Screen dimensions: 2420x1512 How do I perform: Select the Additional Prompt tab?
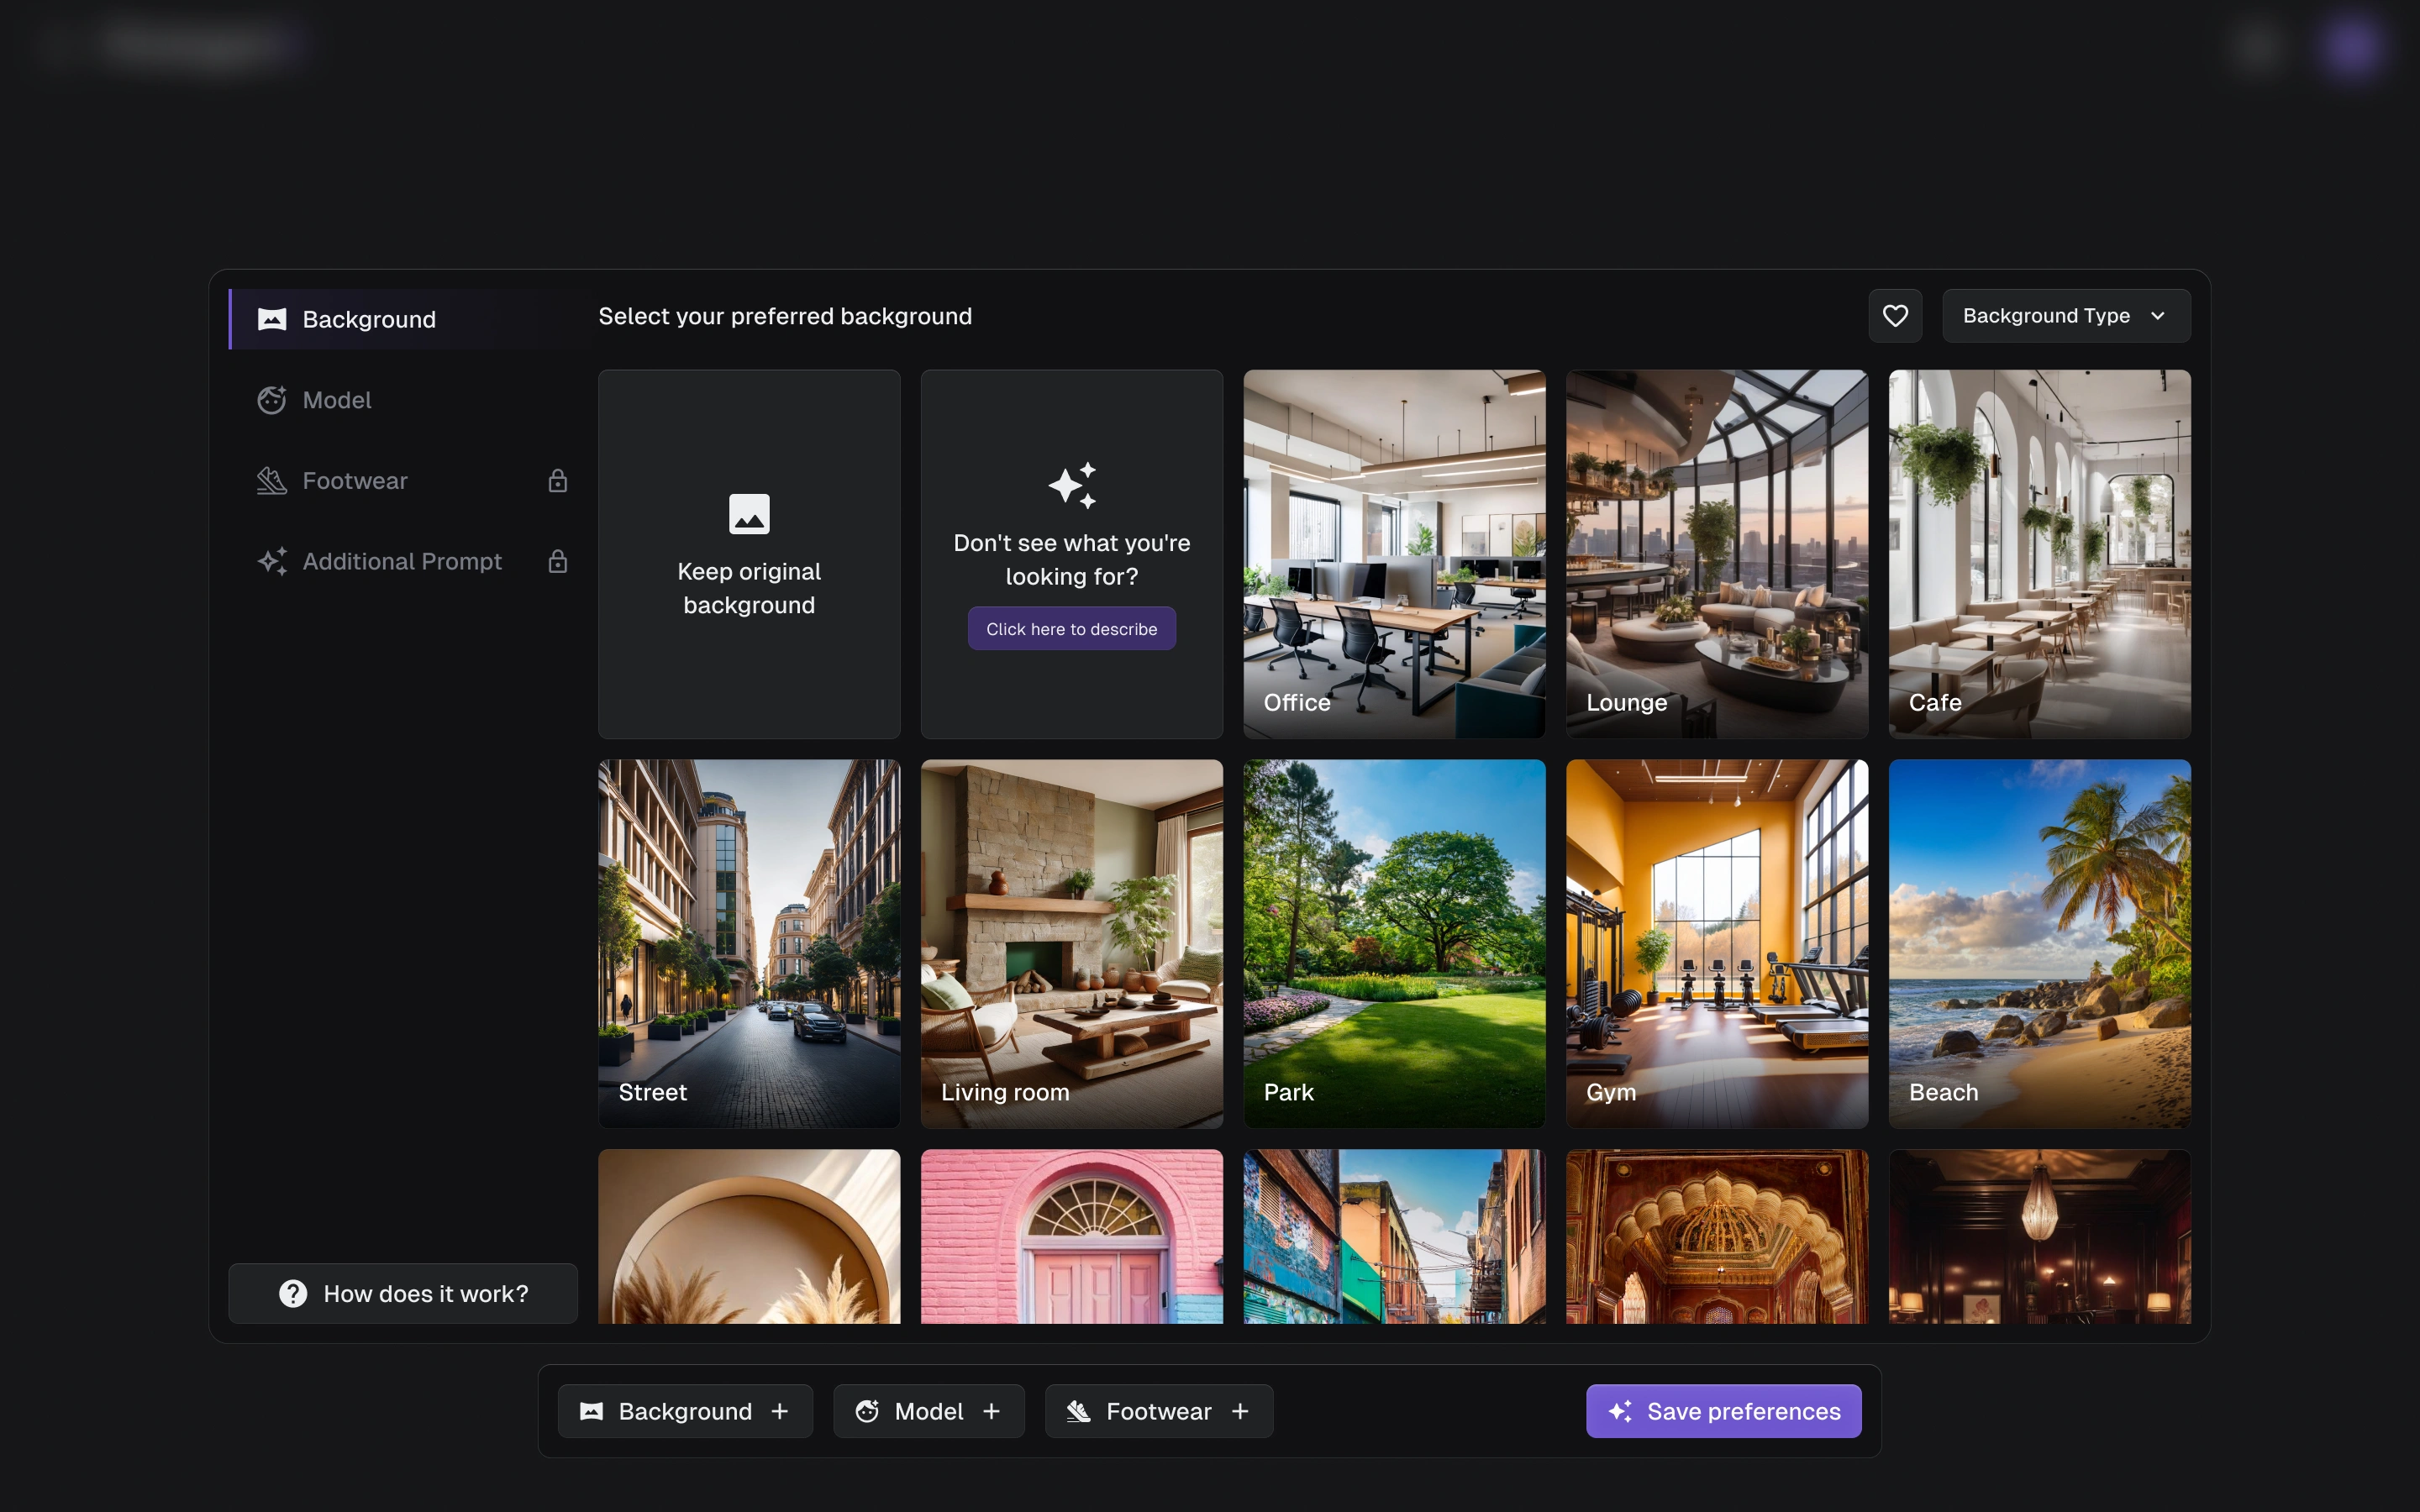[x=402, y=562]
